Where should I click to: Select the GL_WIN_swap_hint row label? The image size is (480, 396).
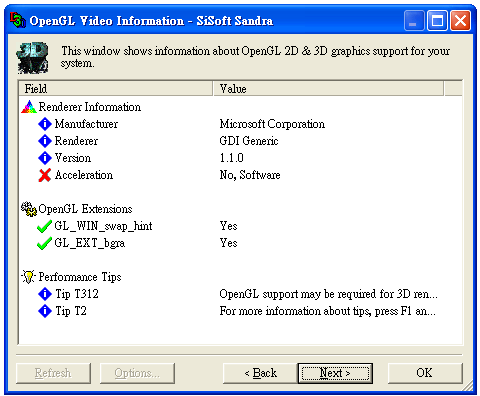pos(103,226)
